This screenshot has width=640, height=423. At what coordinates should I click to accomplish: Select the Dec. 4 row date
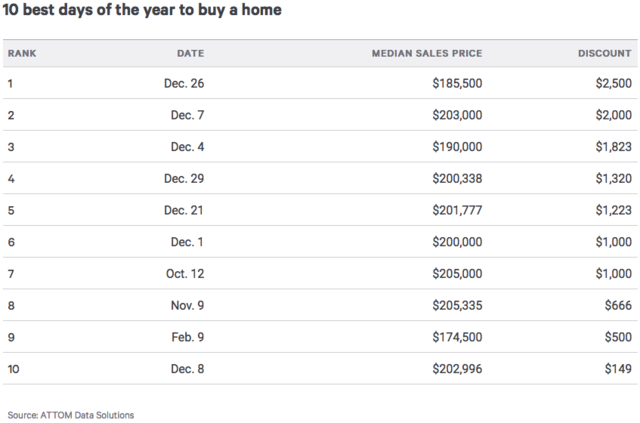[187, 147]
